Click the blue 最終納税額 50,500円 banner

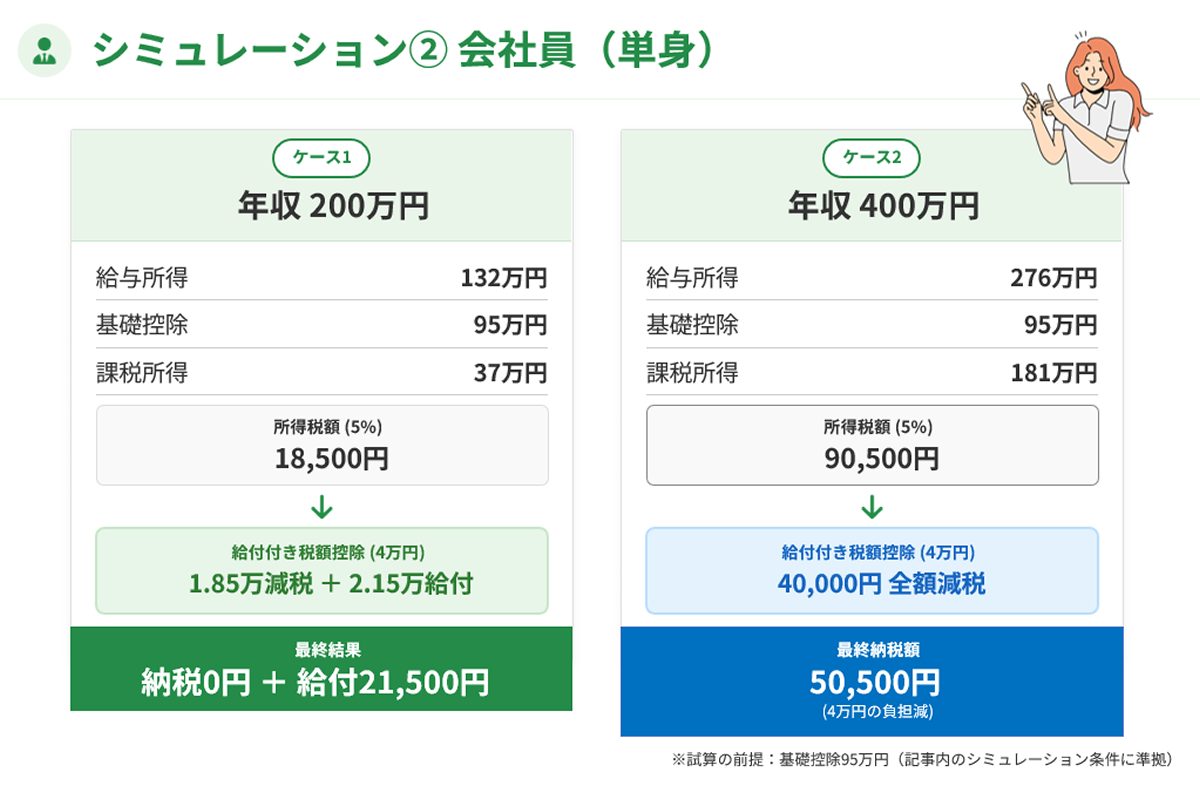pos(872,681)
